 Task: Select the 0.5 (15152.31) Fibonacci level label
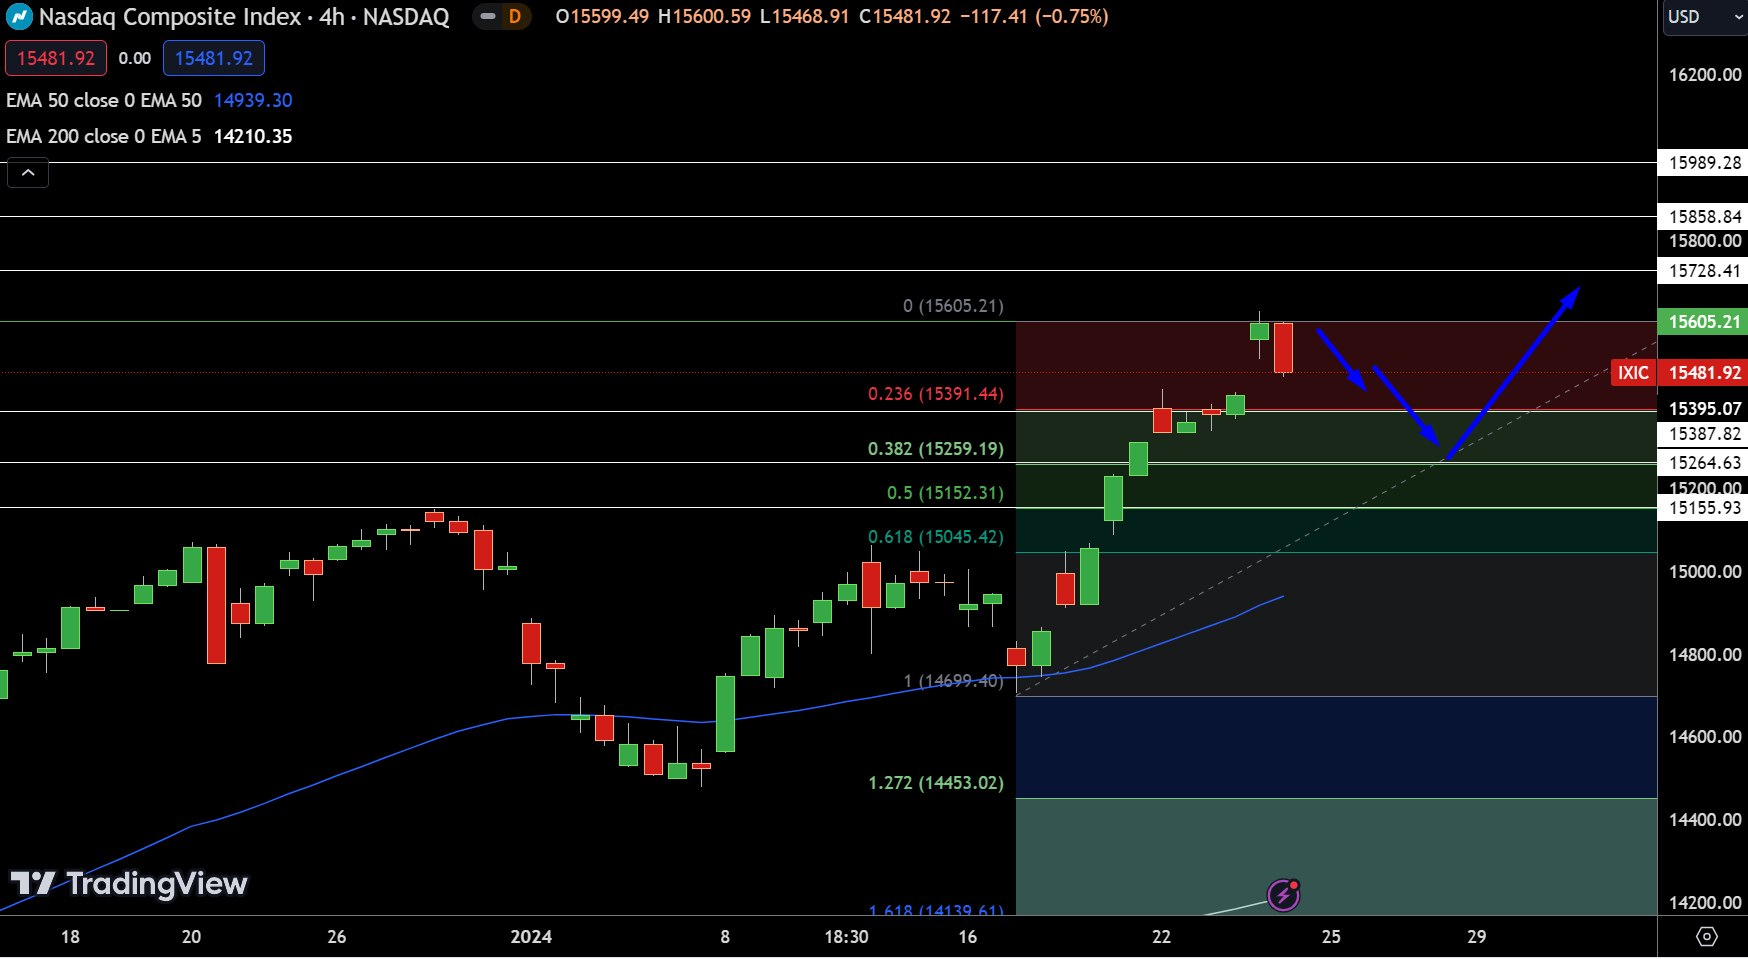[945, 493]
